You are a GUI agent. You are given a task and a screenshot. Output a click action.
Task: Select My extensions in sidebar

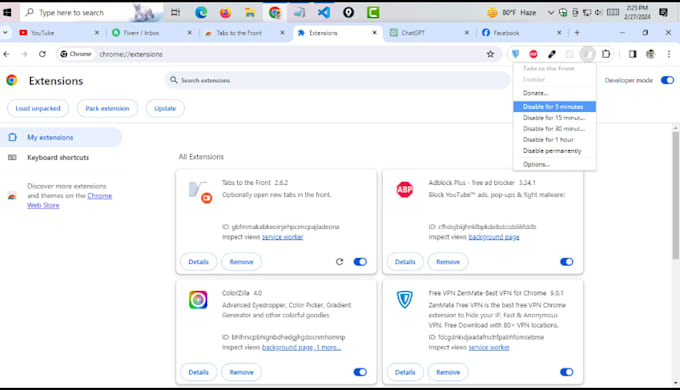(x=61, y=137)
